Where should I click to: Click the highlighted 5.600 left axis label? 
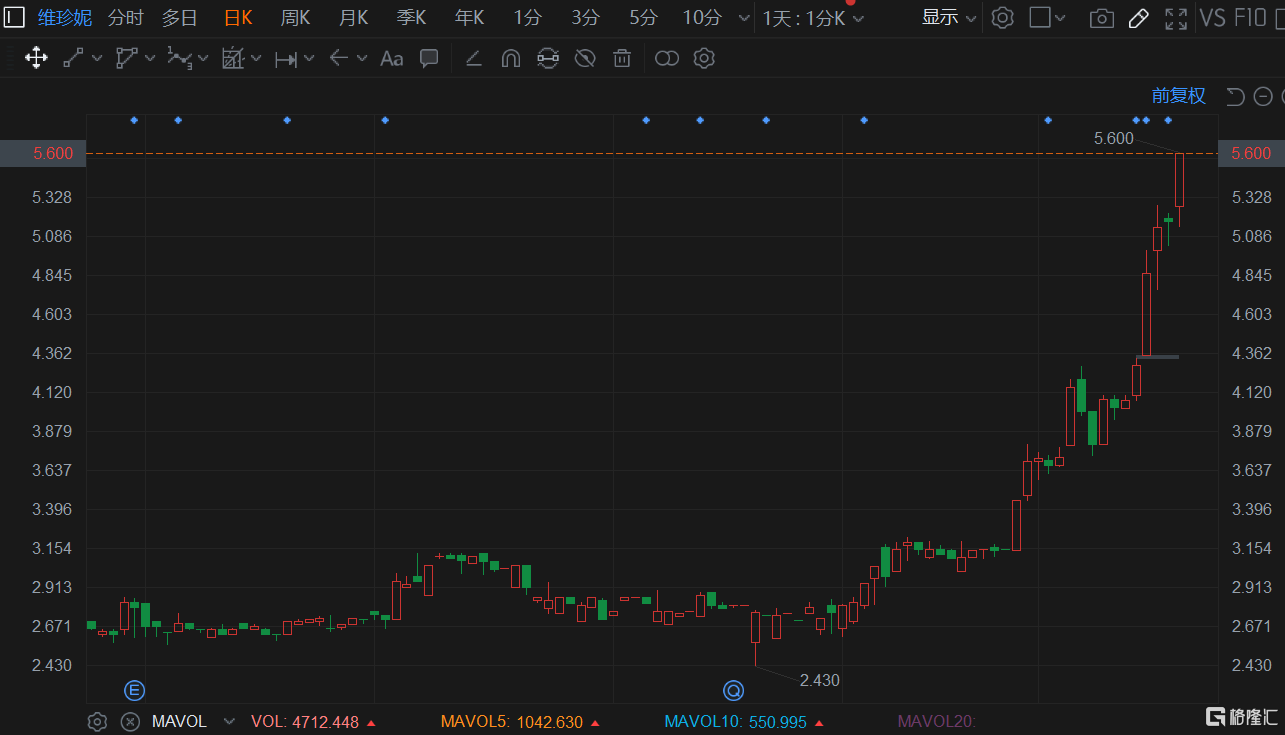pos(43,153)
